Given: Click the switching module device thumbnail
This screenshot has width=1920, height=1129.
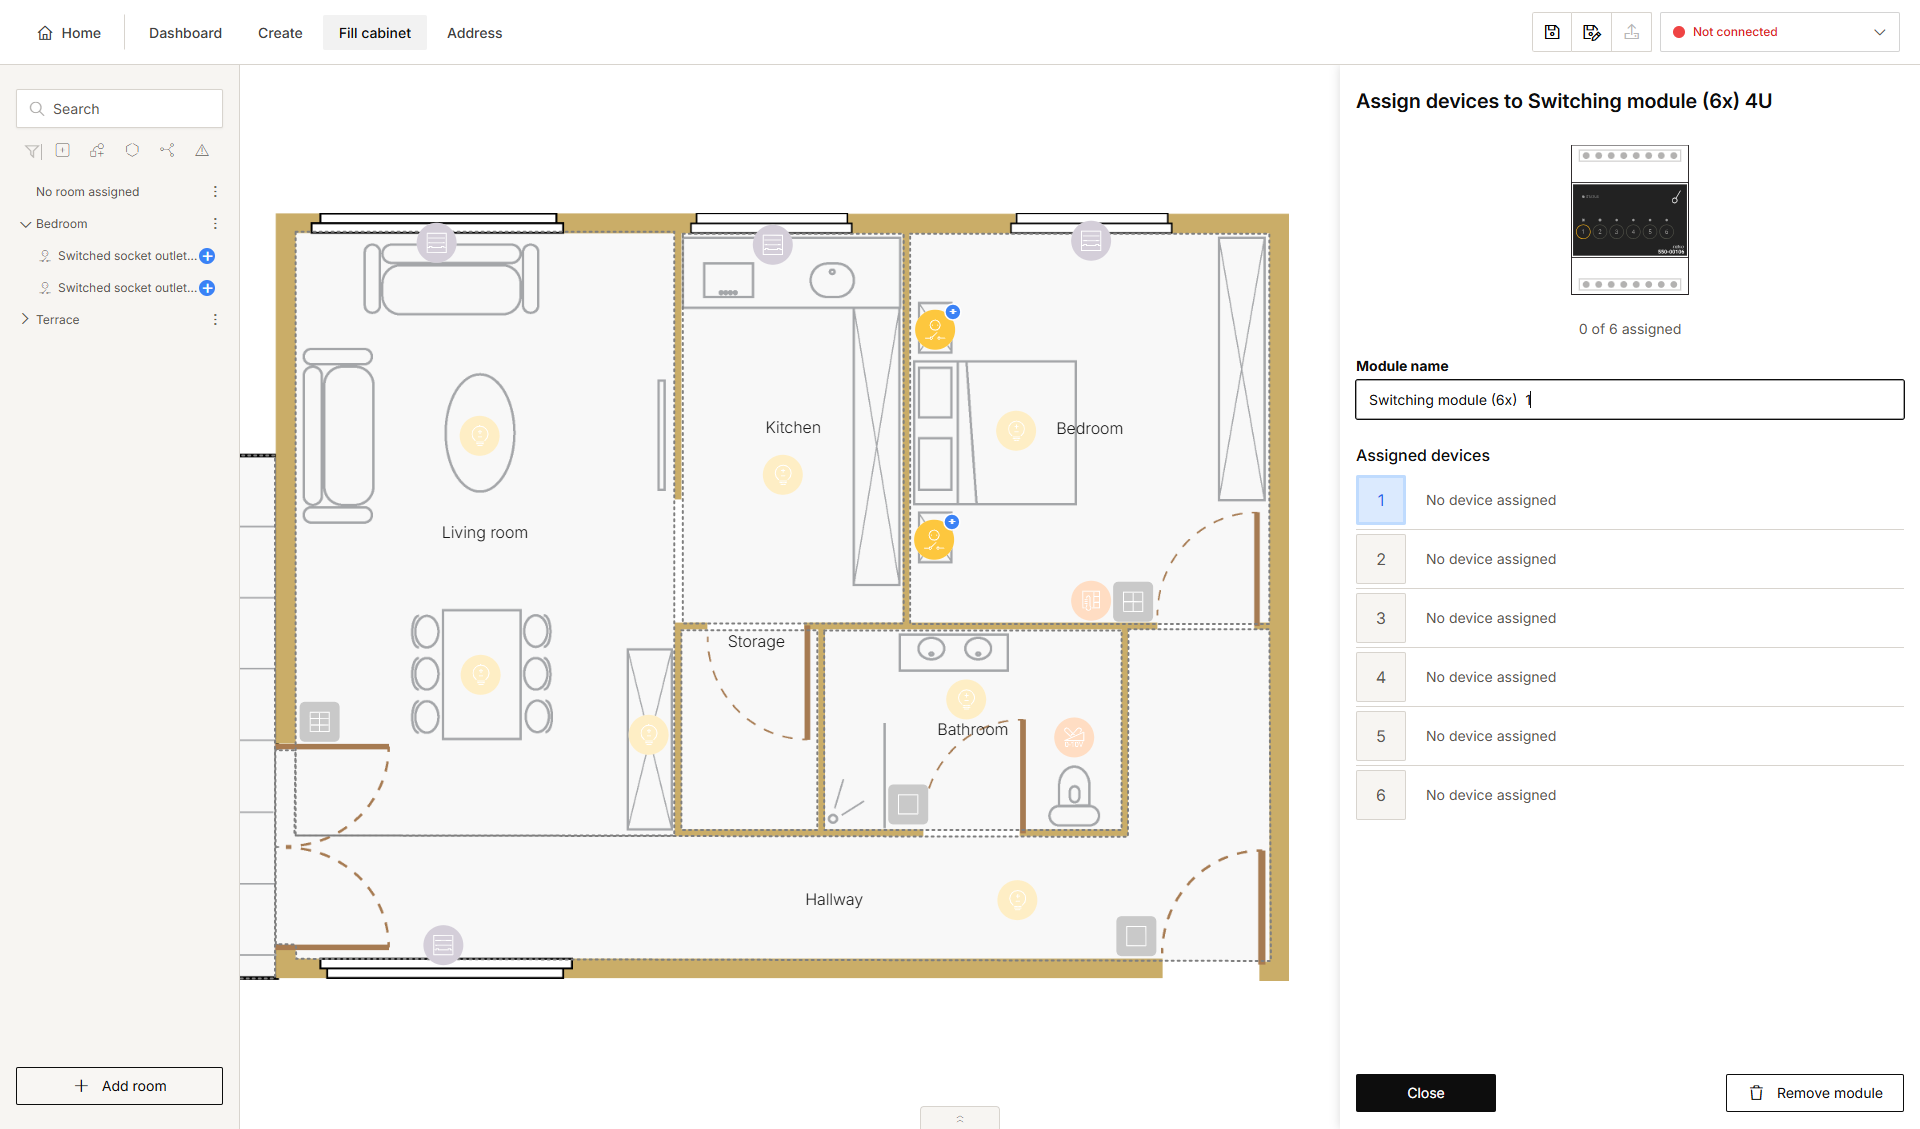Looking at the screenshot, I should click(1630, 220).
